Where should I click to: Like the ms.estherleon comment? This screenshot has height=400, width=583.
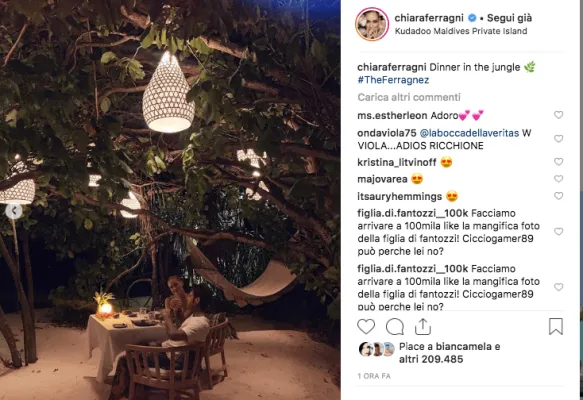coord(558,115)
